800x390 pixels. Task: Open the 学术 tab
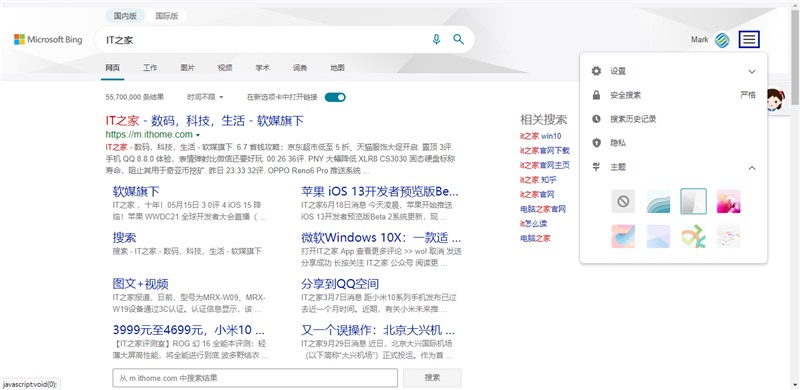(x=262, y=67)
